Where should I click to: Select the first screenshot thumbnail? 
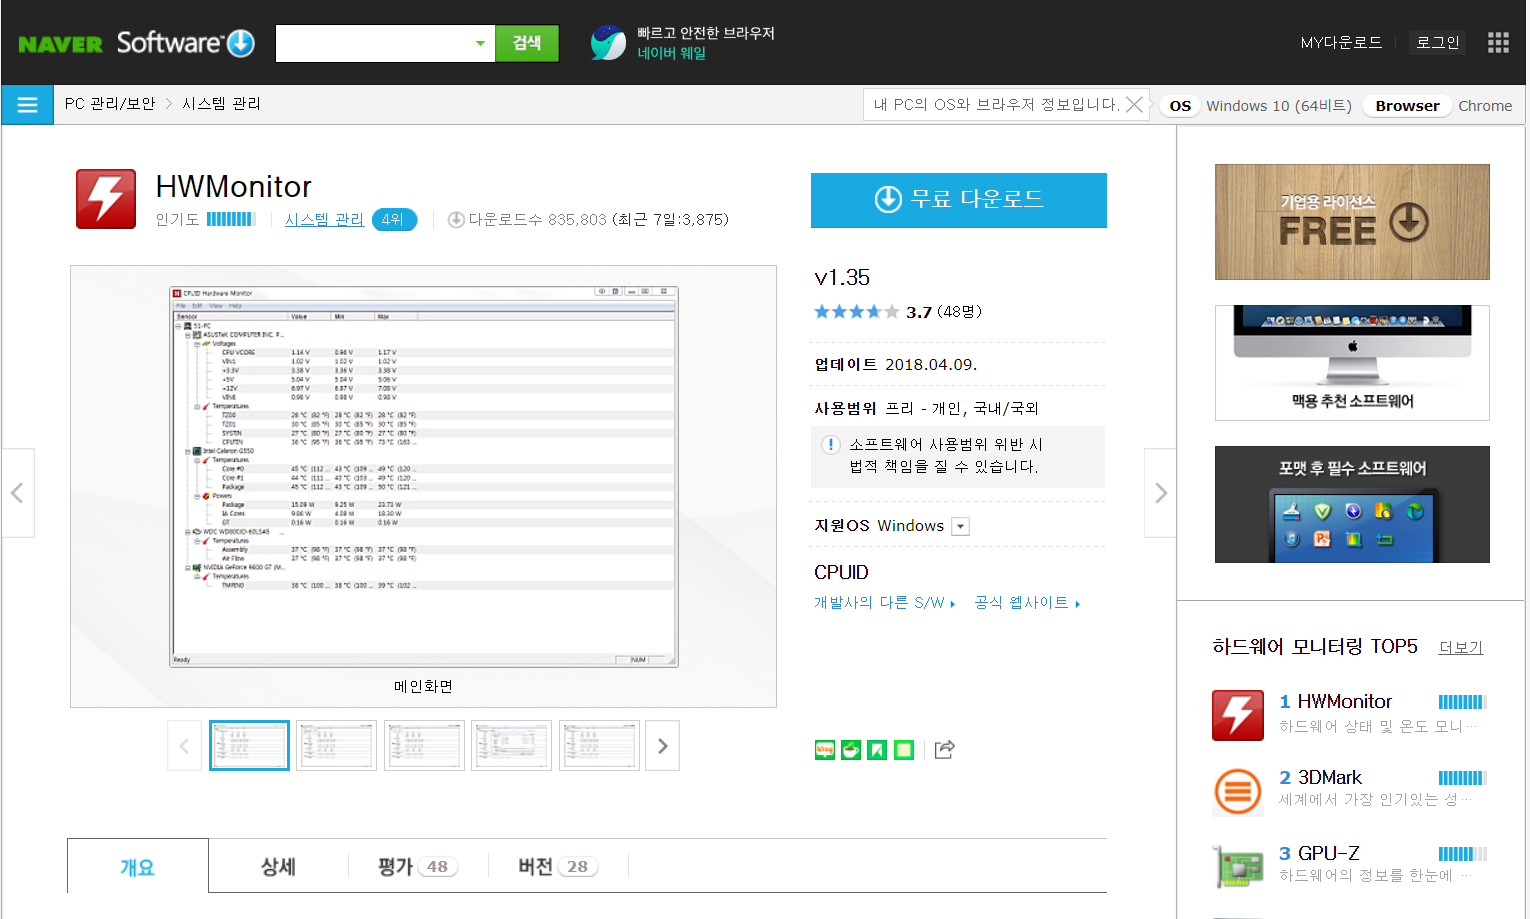point(249,746)
